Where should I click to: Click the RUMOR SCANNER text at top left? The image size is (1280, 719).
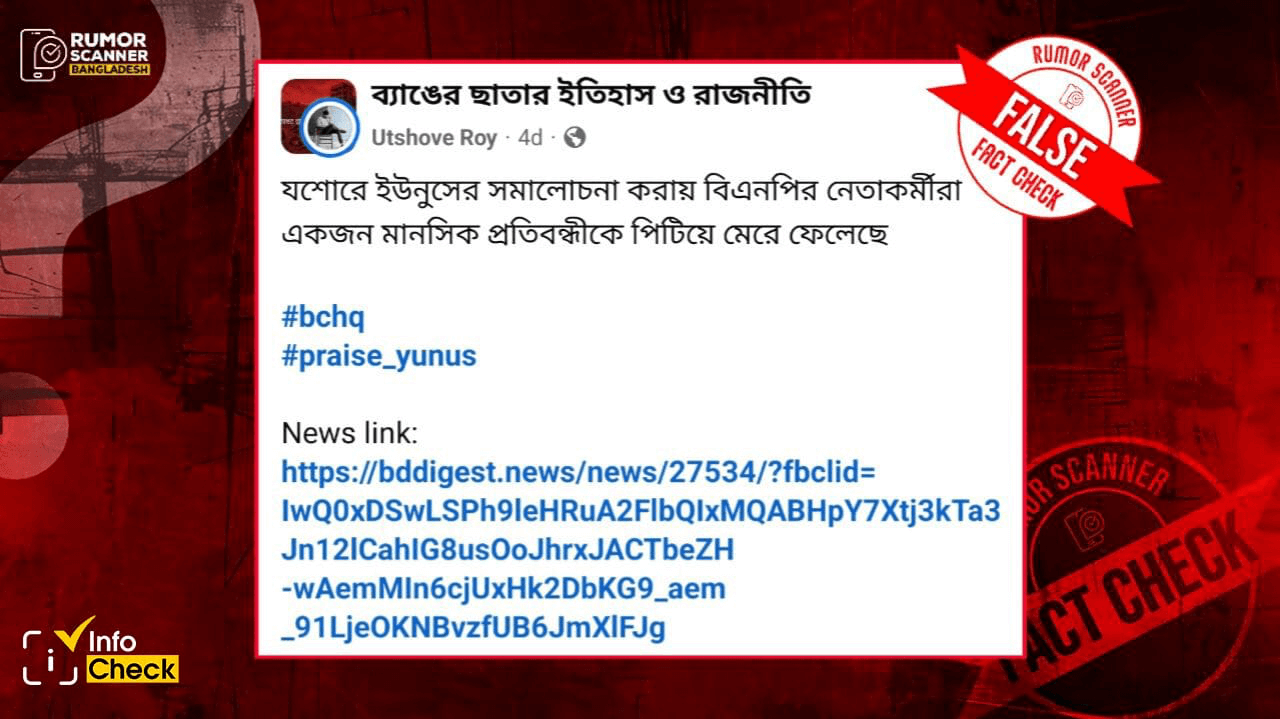(x=110, y=46)
